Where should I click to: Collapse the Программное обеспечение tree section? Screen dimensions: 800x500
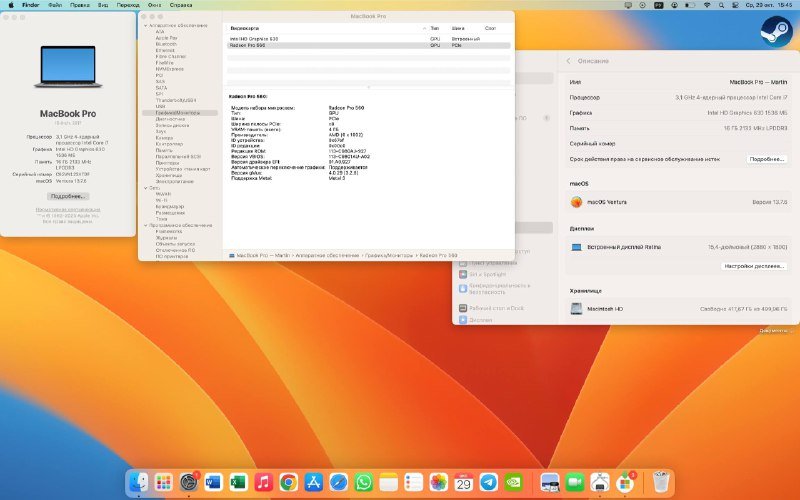pyautogui.click(x=145, y=226)
